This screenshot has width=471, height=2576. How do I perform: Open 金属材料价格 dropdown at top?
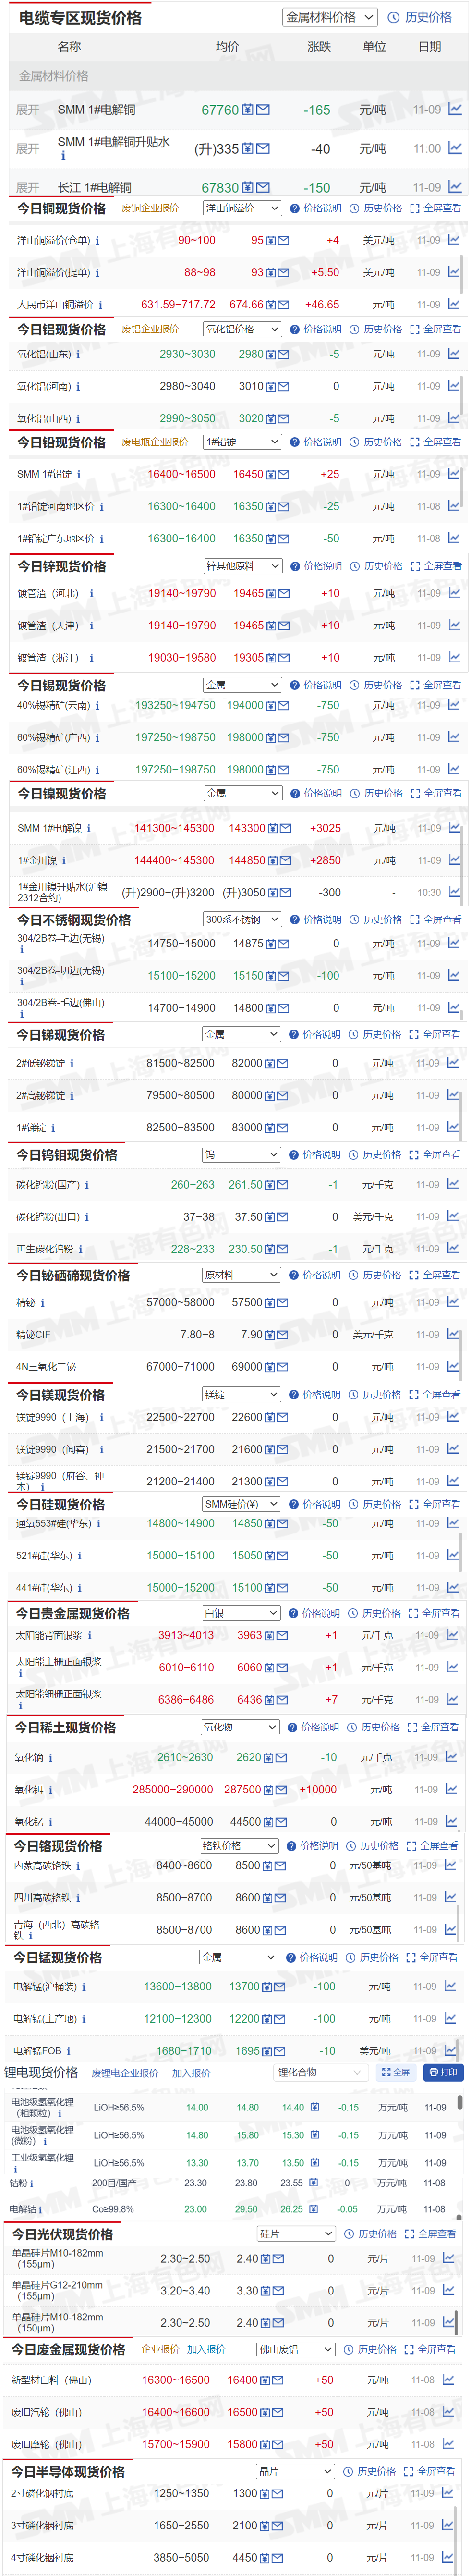(x=330, y=17)
